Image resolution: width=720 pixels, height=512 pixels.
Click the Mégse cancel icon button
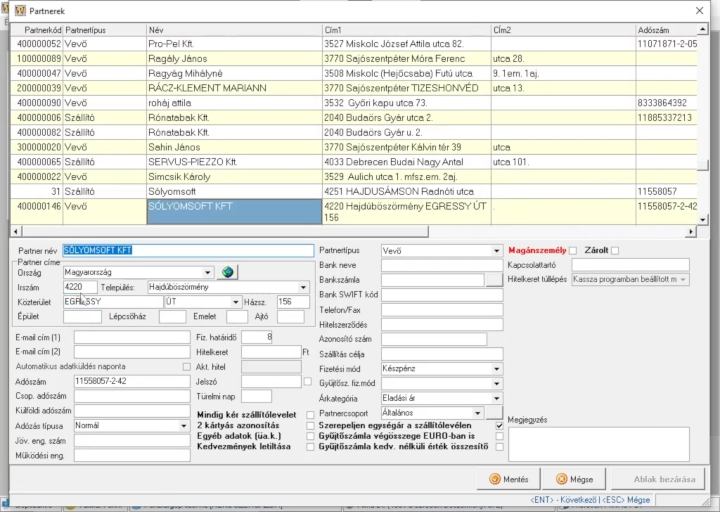coord(574,479)
